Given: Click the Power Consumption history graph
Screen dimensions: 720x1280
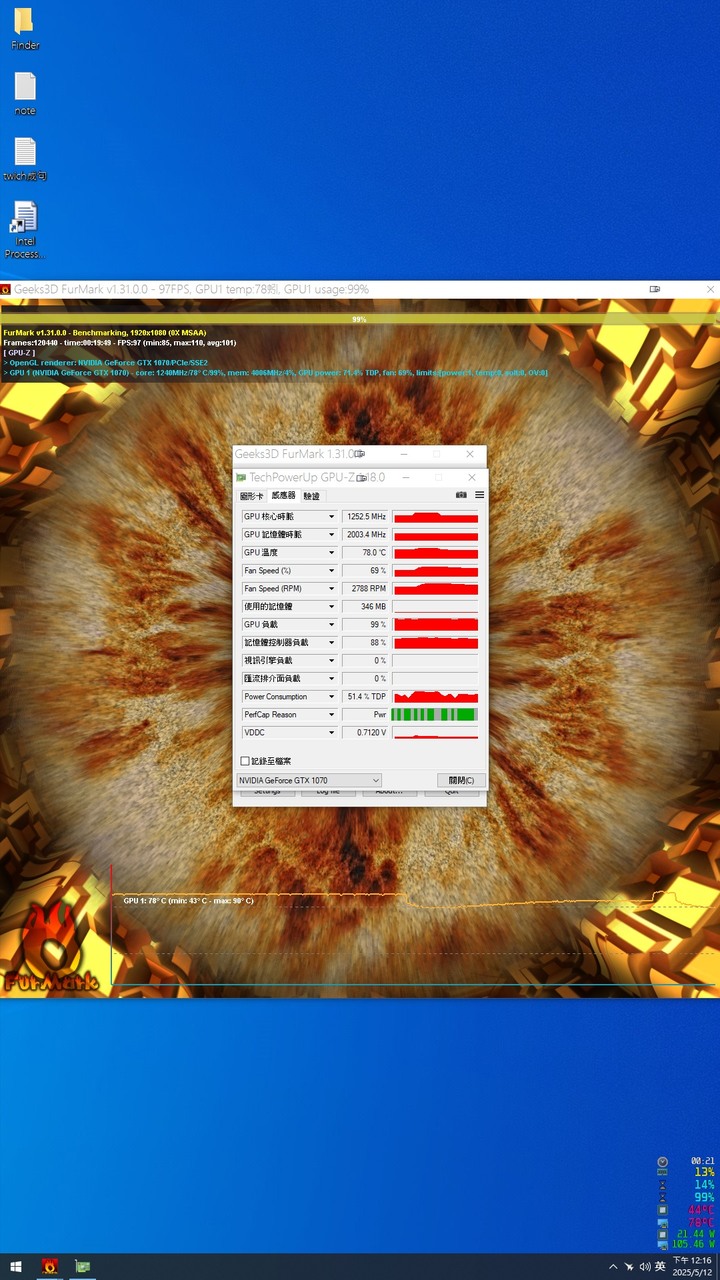Looking at the screenshot, I should [435, 697].
